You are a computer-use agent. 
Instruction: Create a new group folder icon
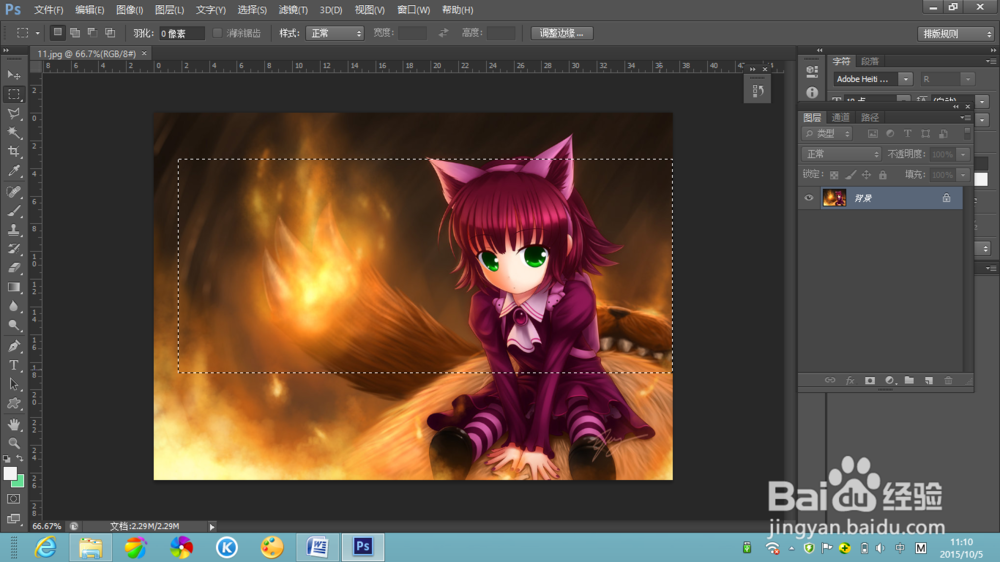pyautogui.click(x=909, y=380)
